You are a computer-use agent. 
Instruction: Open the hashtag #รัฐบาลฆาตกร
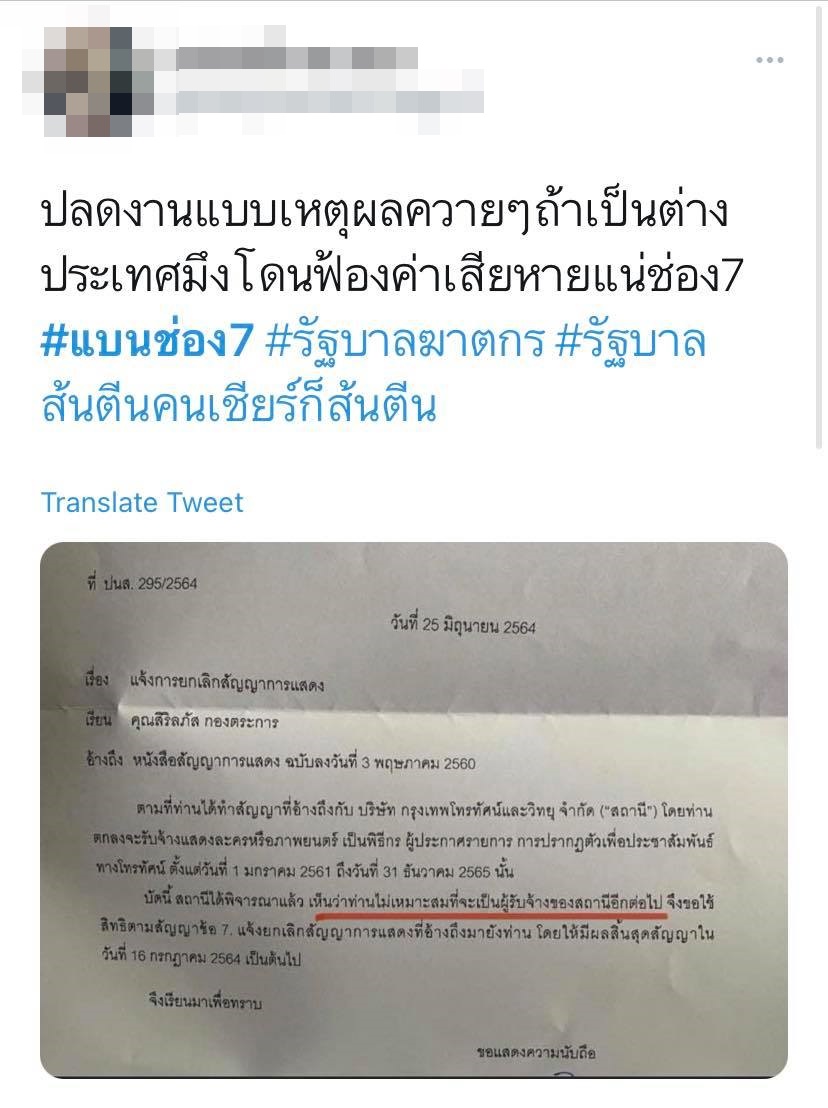pyautogui.click(x=406, y=341)
